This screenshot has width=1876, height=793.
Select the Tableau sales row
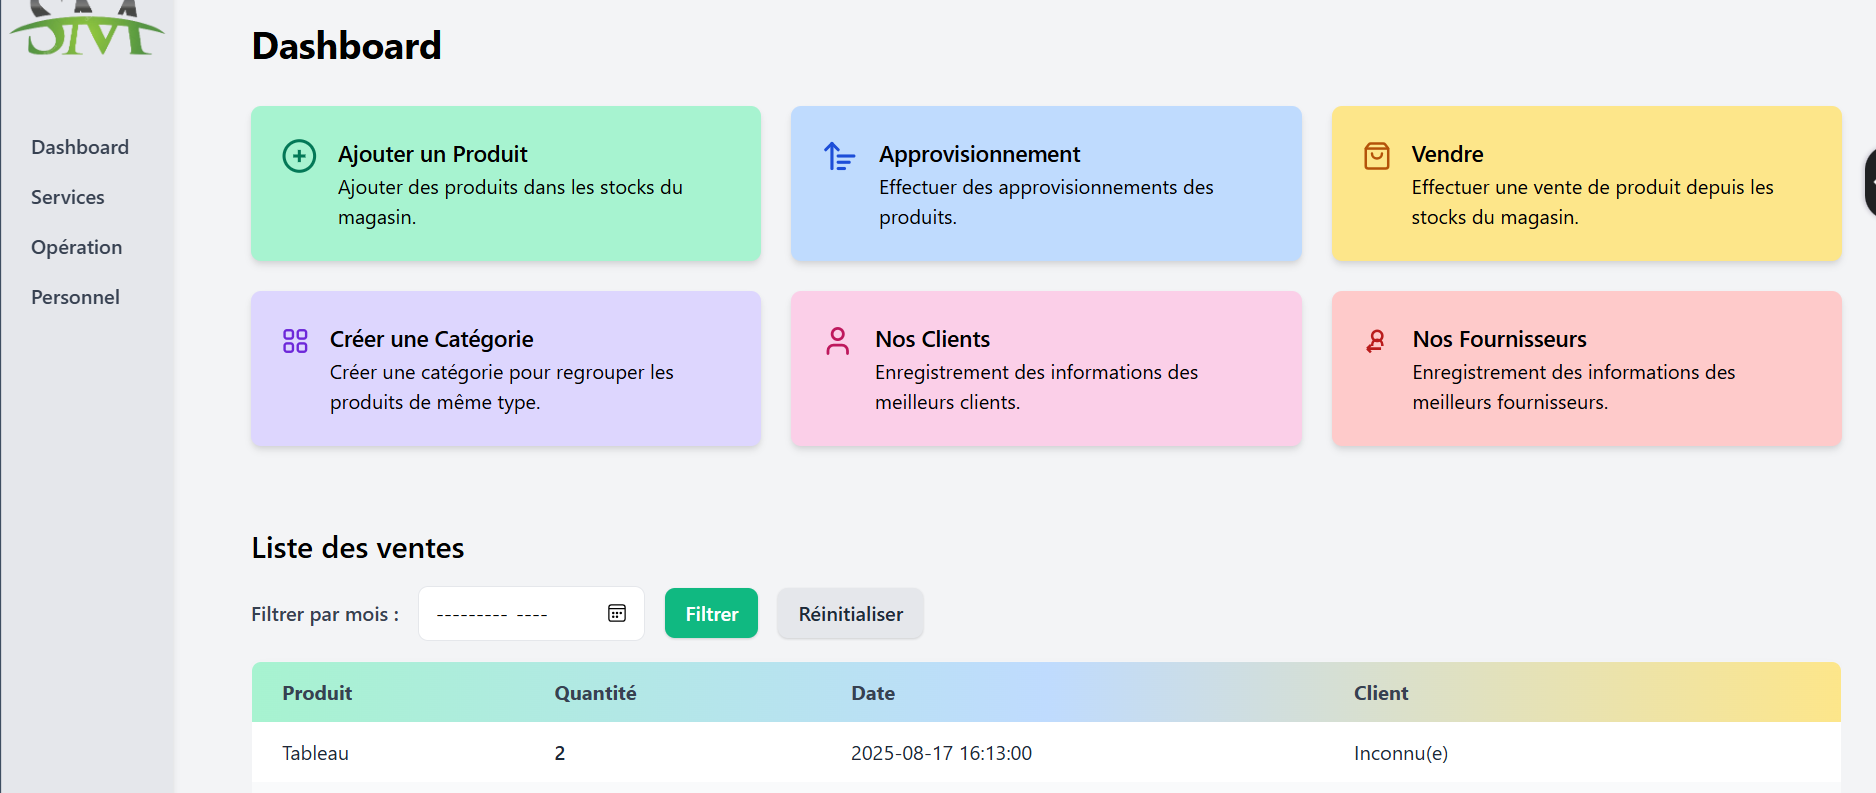[316, 753]
